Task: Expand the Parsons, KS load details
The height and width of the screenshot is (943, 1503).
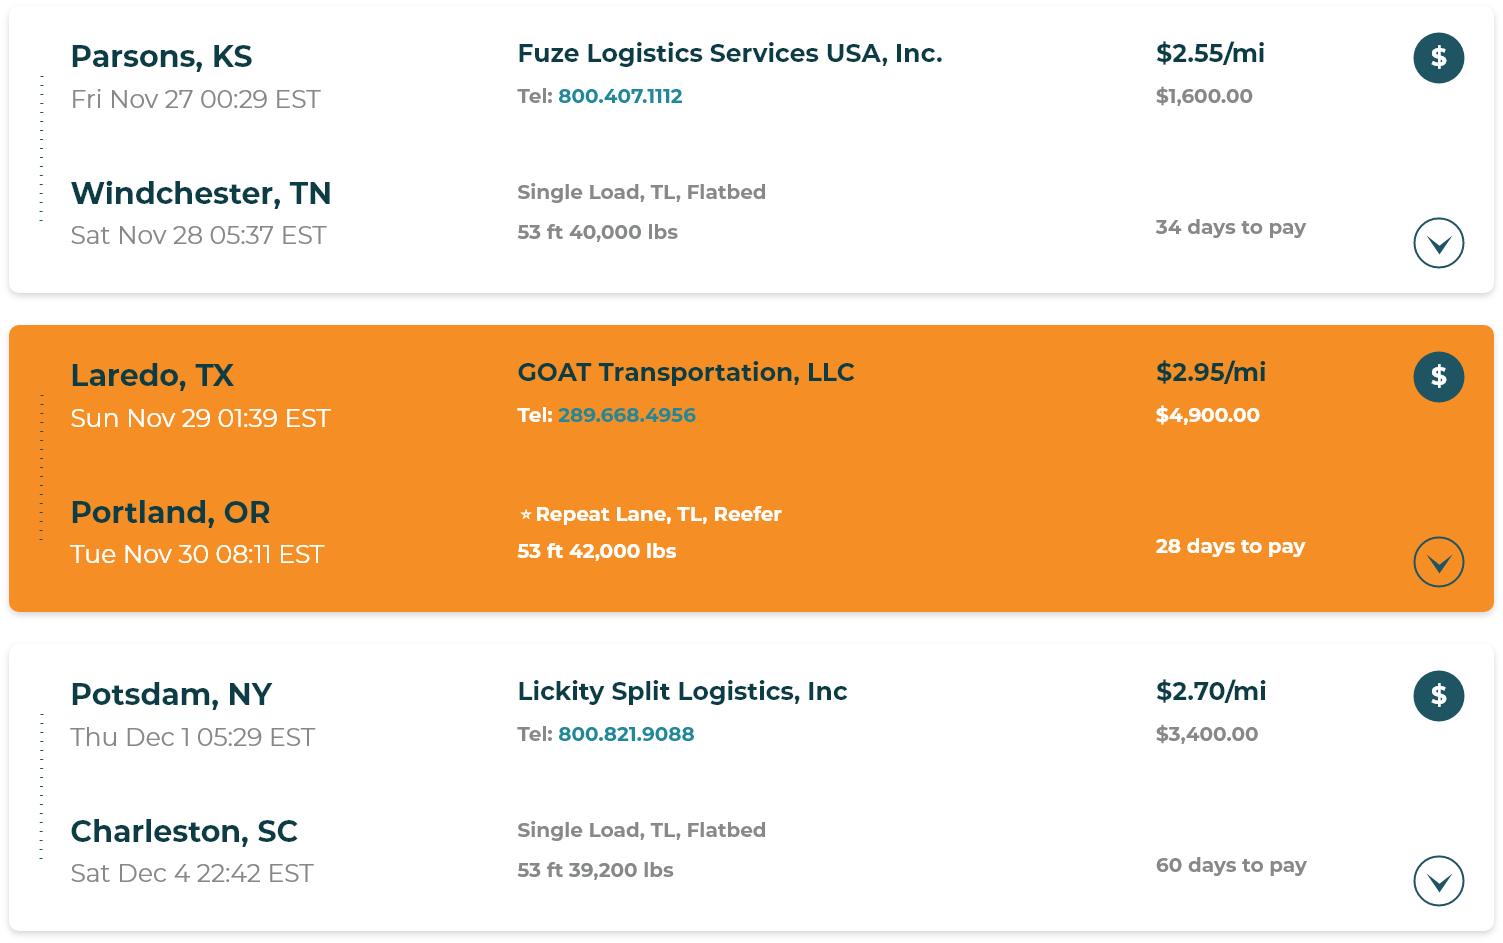Action: tap(1438, 243)
